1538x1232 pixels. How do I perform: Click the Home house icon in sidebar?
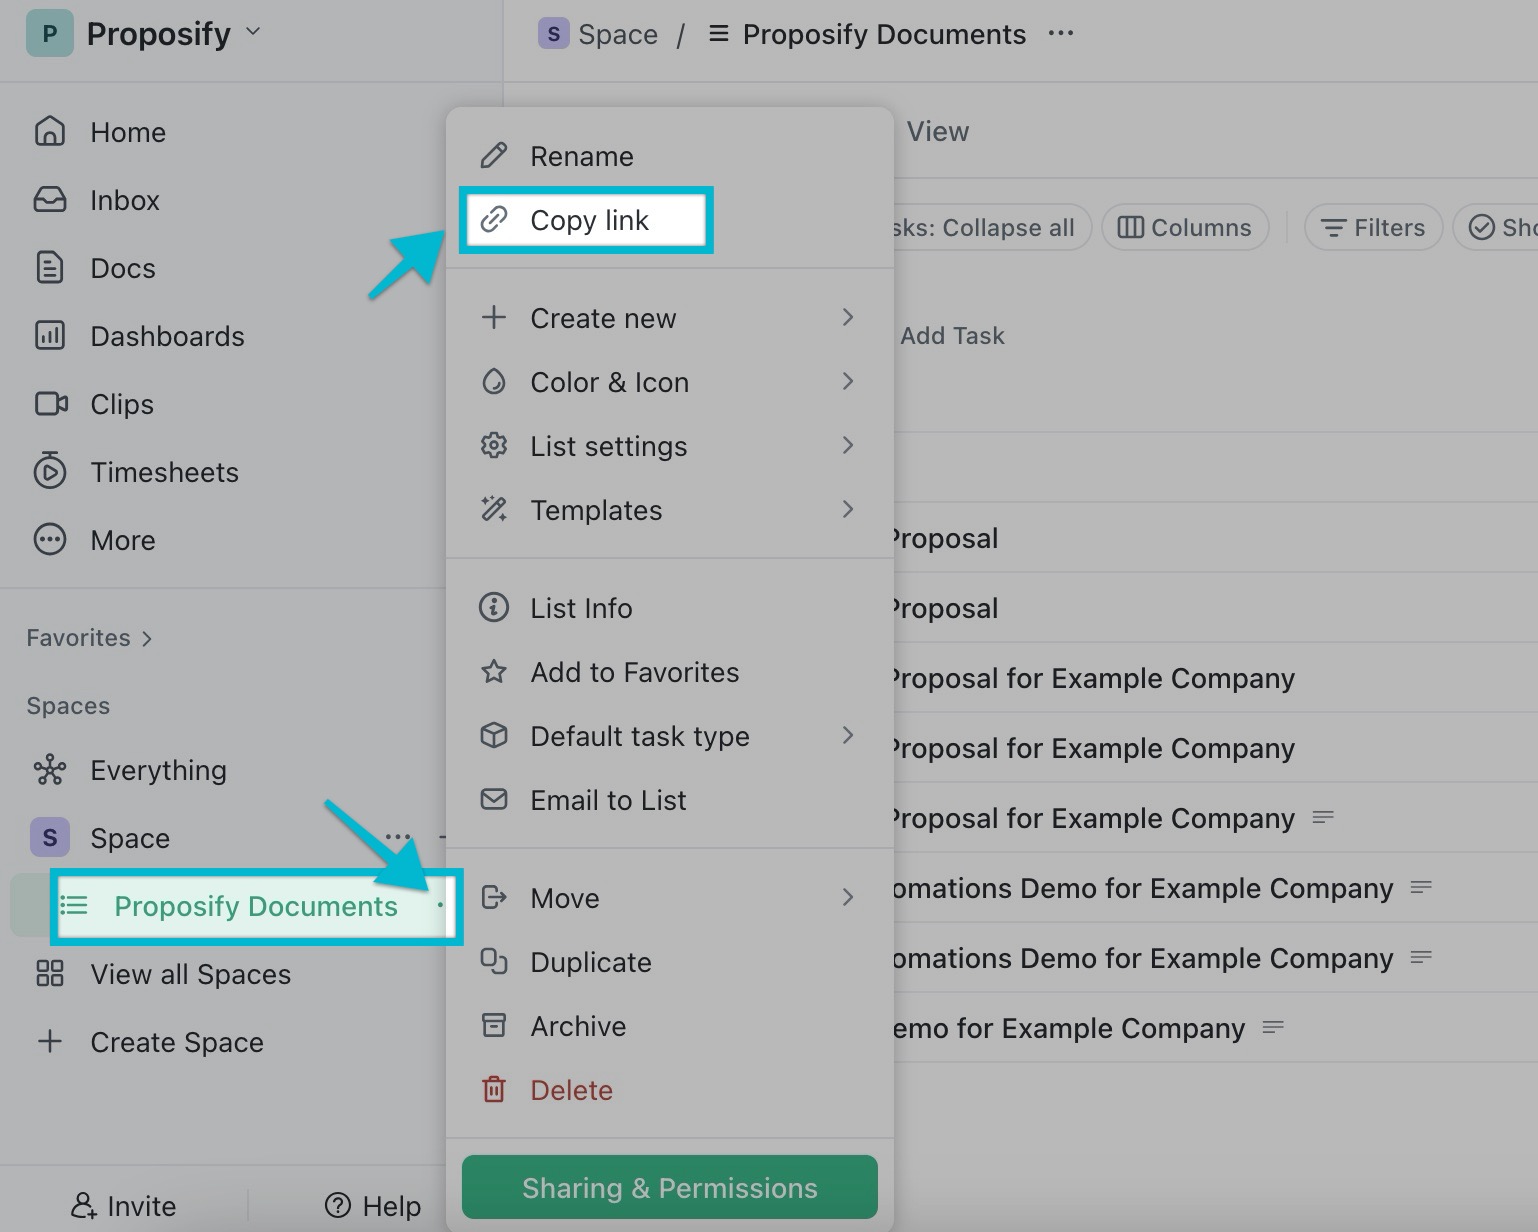point(50,132)
